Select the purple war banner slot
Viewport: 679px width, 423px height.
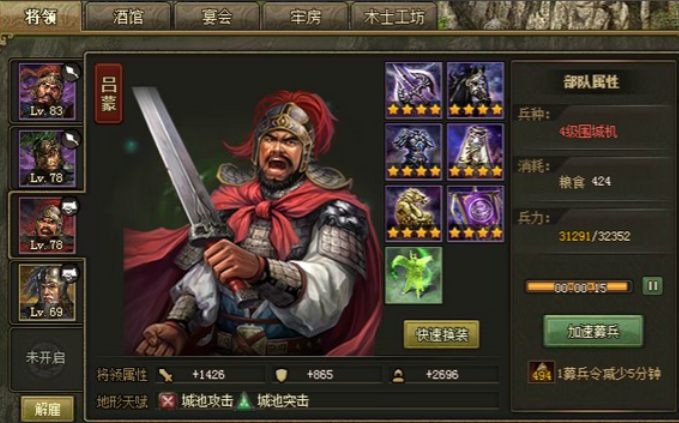pos(475,213)
